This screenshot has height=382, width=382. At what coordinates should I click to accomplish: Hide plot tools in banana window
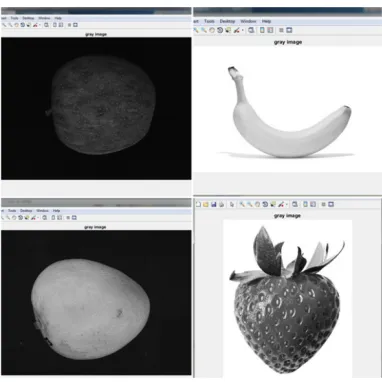[281, 30]
